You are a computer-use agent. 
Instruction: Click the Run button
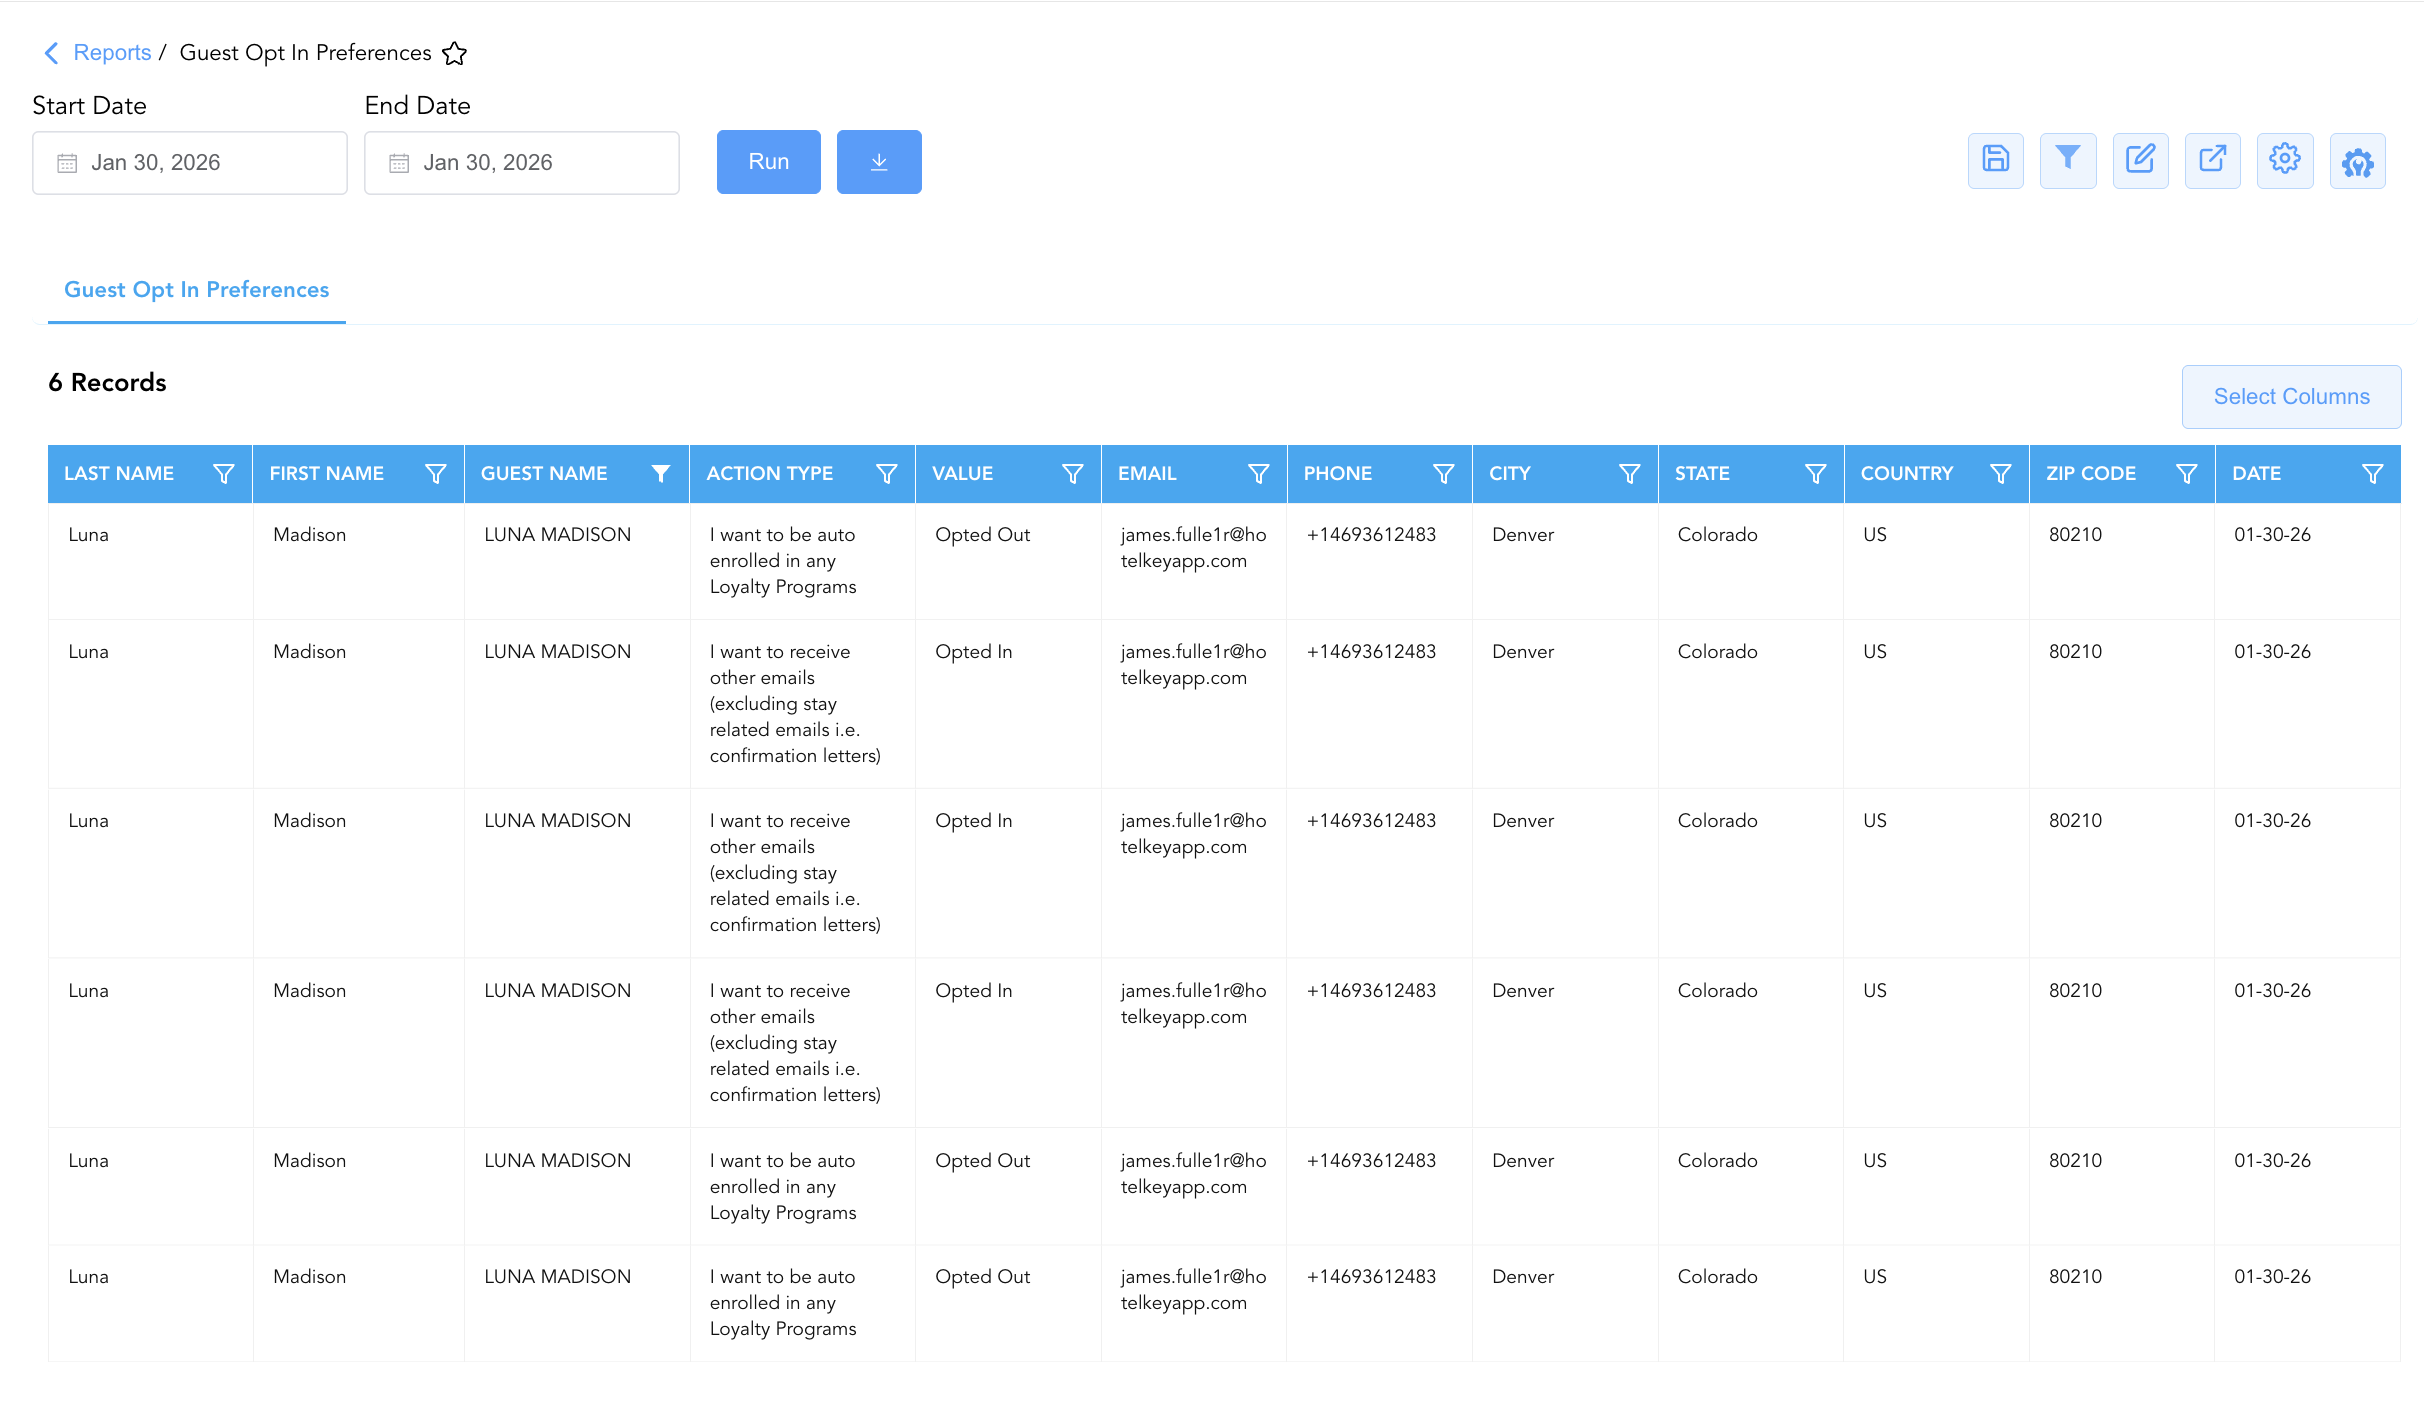(x=769, y=162)
